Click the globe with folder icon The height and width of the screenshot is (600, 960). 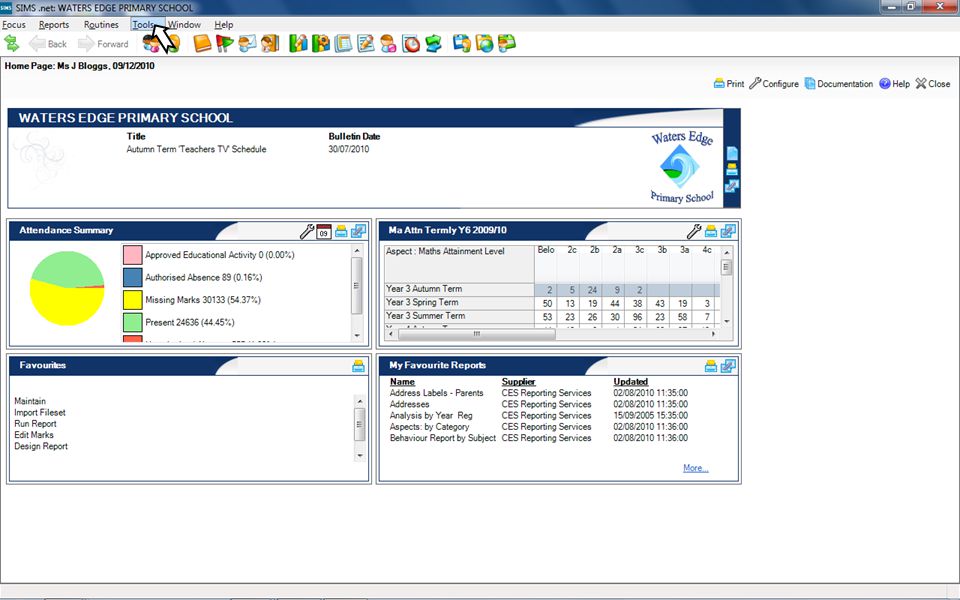(x=484, y=43)
